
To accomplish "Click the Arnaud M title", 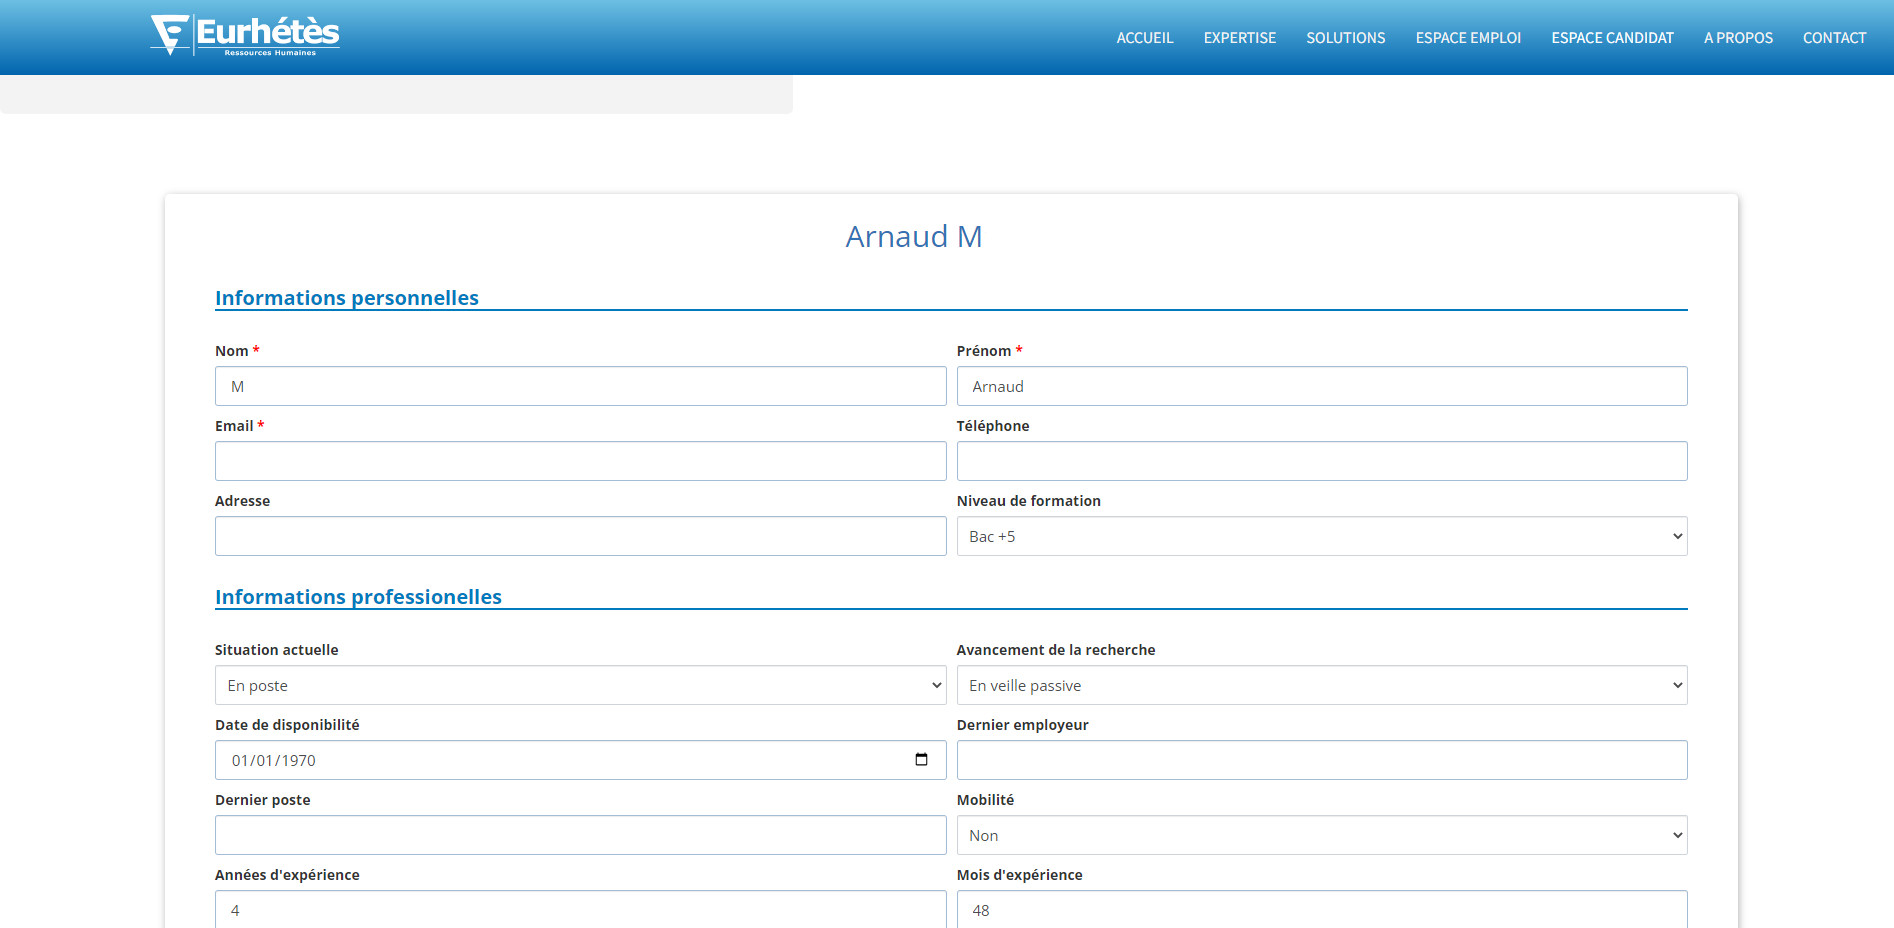I will click(914, 237).
